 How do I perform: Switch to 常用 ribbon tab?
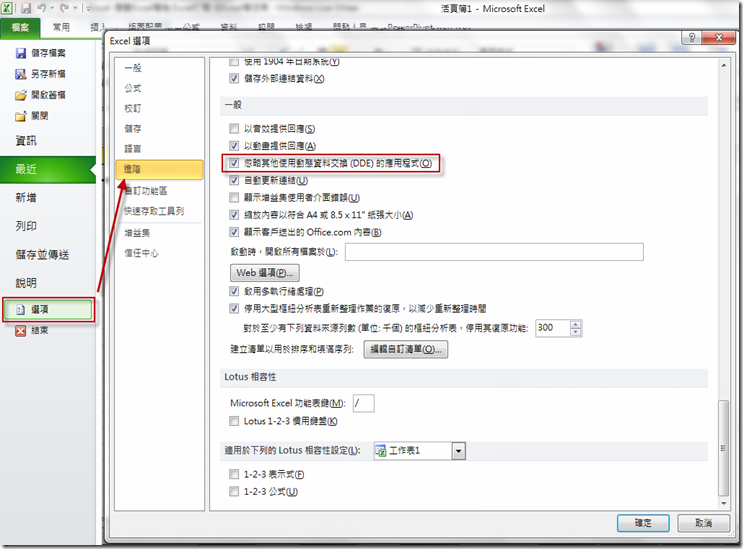(x=61, y=27)
